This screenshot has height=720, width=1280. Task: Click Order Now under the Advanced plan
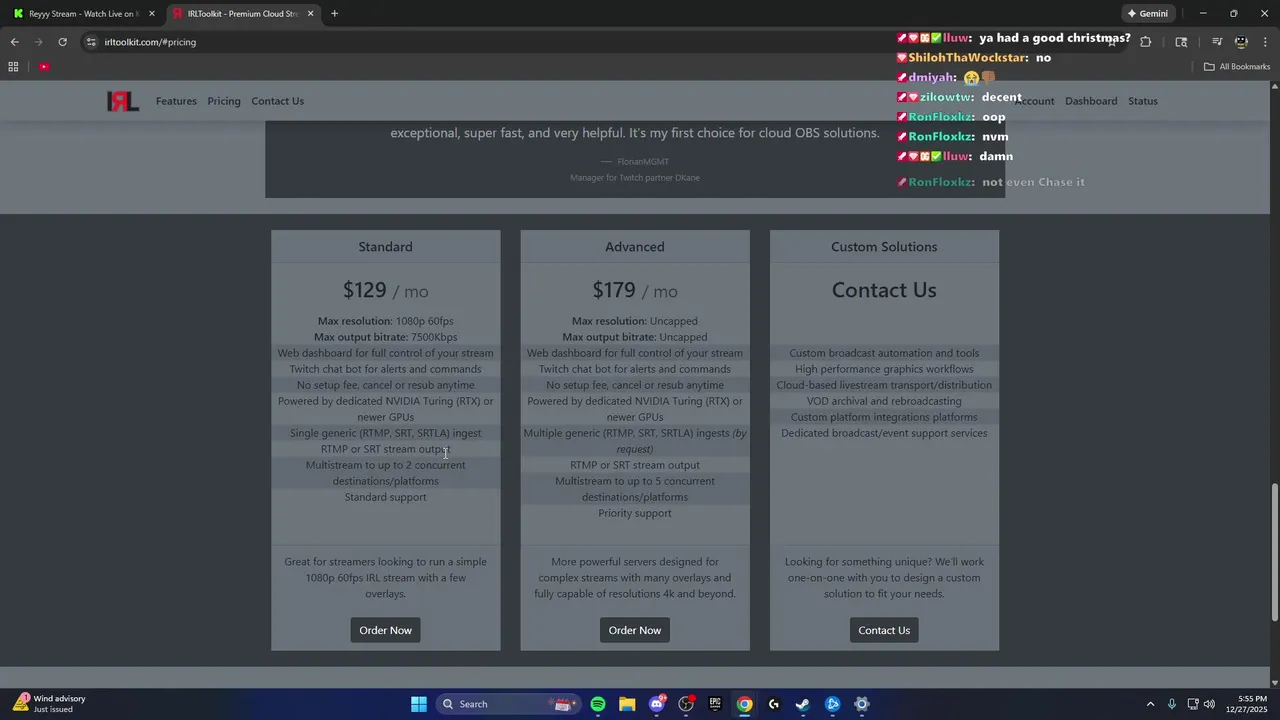[x=635, y=630]
